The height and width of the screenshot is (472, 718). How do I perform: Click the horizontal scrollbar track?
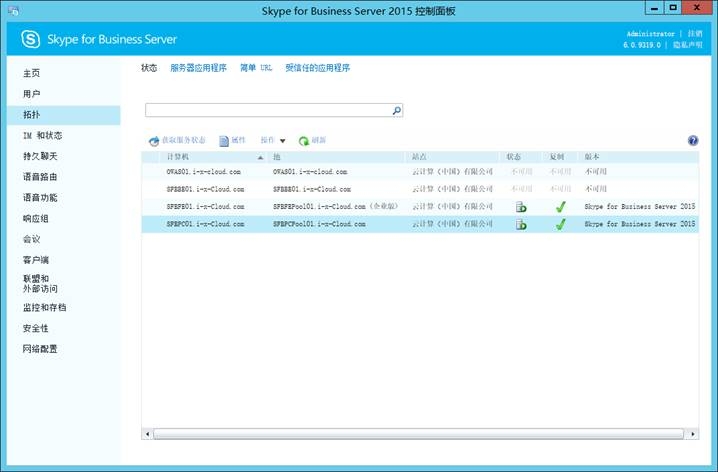pyautogui.click(x=419, y=434)
